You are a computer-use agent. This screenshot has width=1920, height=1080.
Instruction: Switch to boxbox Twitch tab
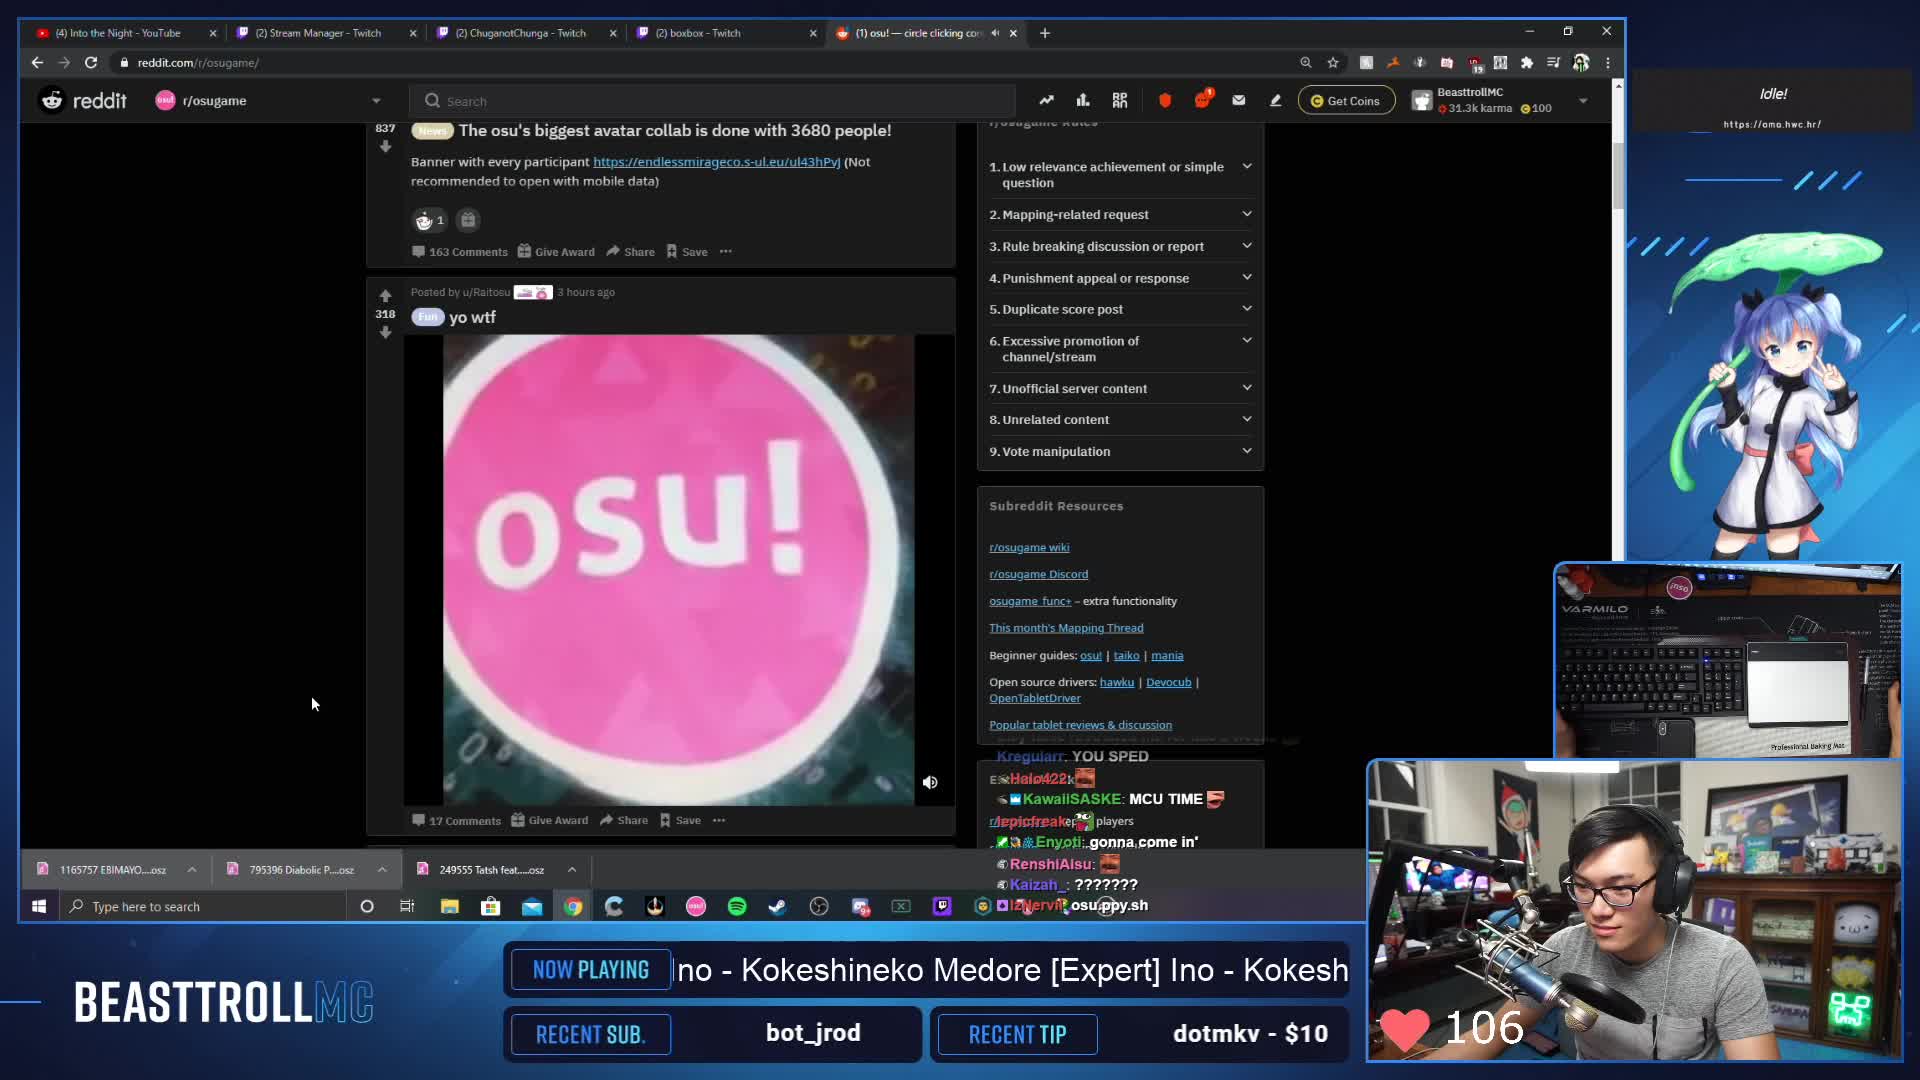(x=725, y=33)
